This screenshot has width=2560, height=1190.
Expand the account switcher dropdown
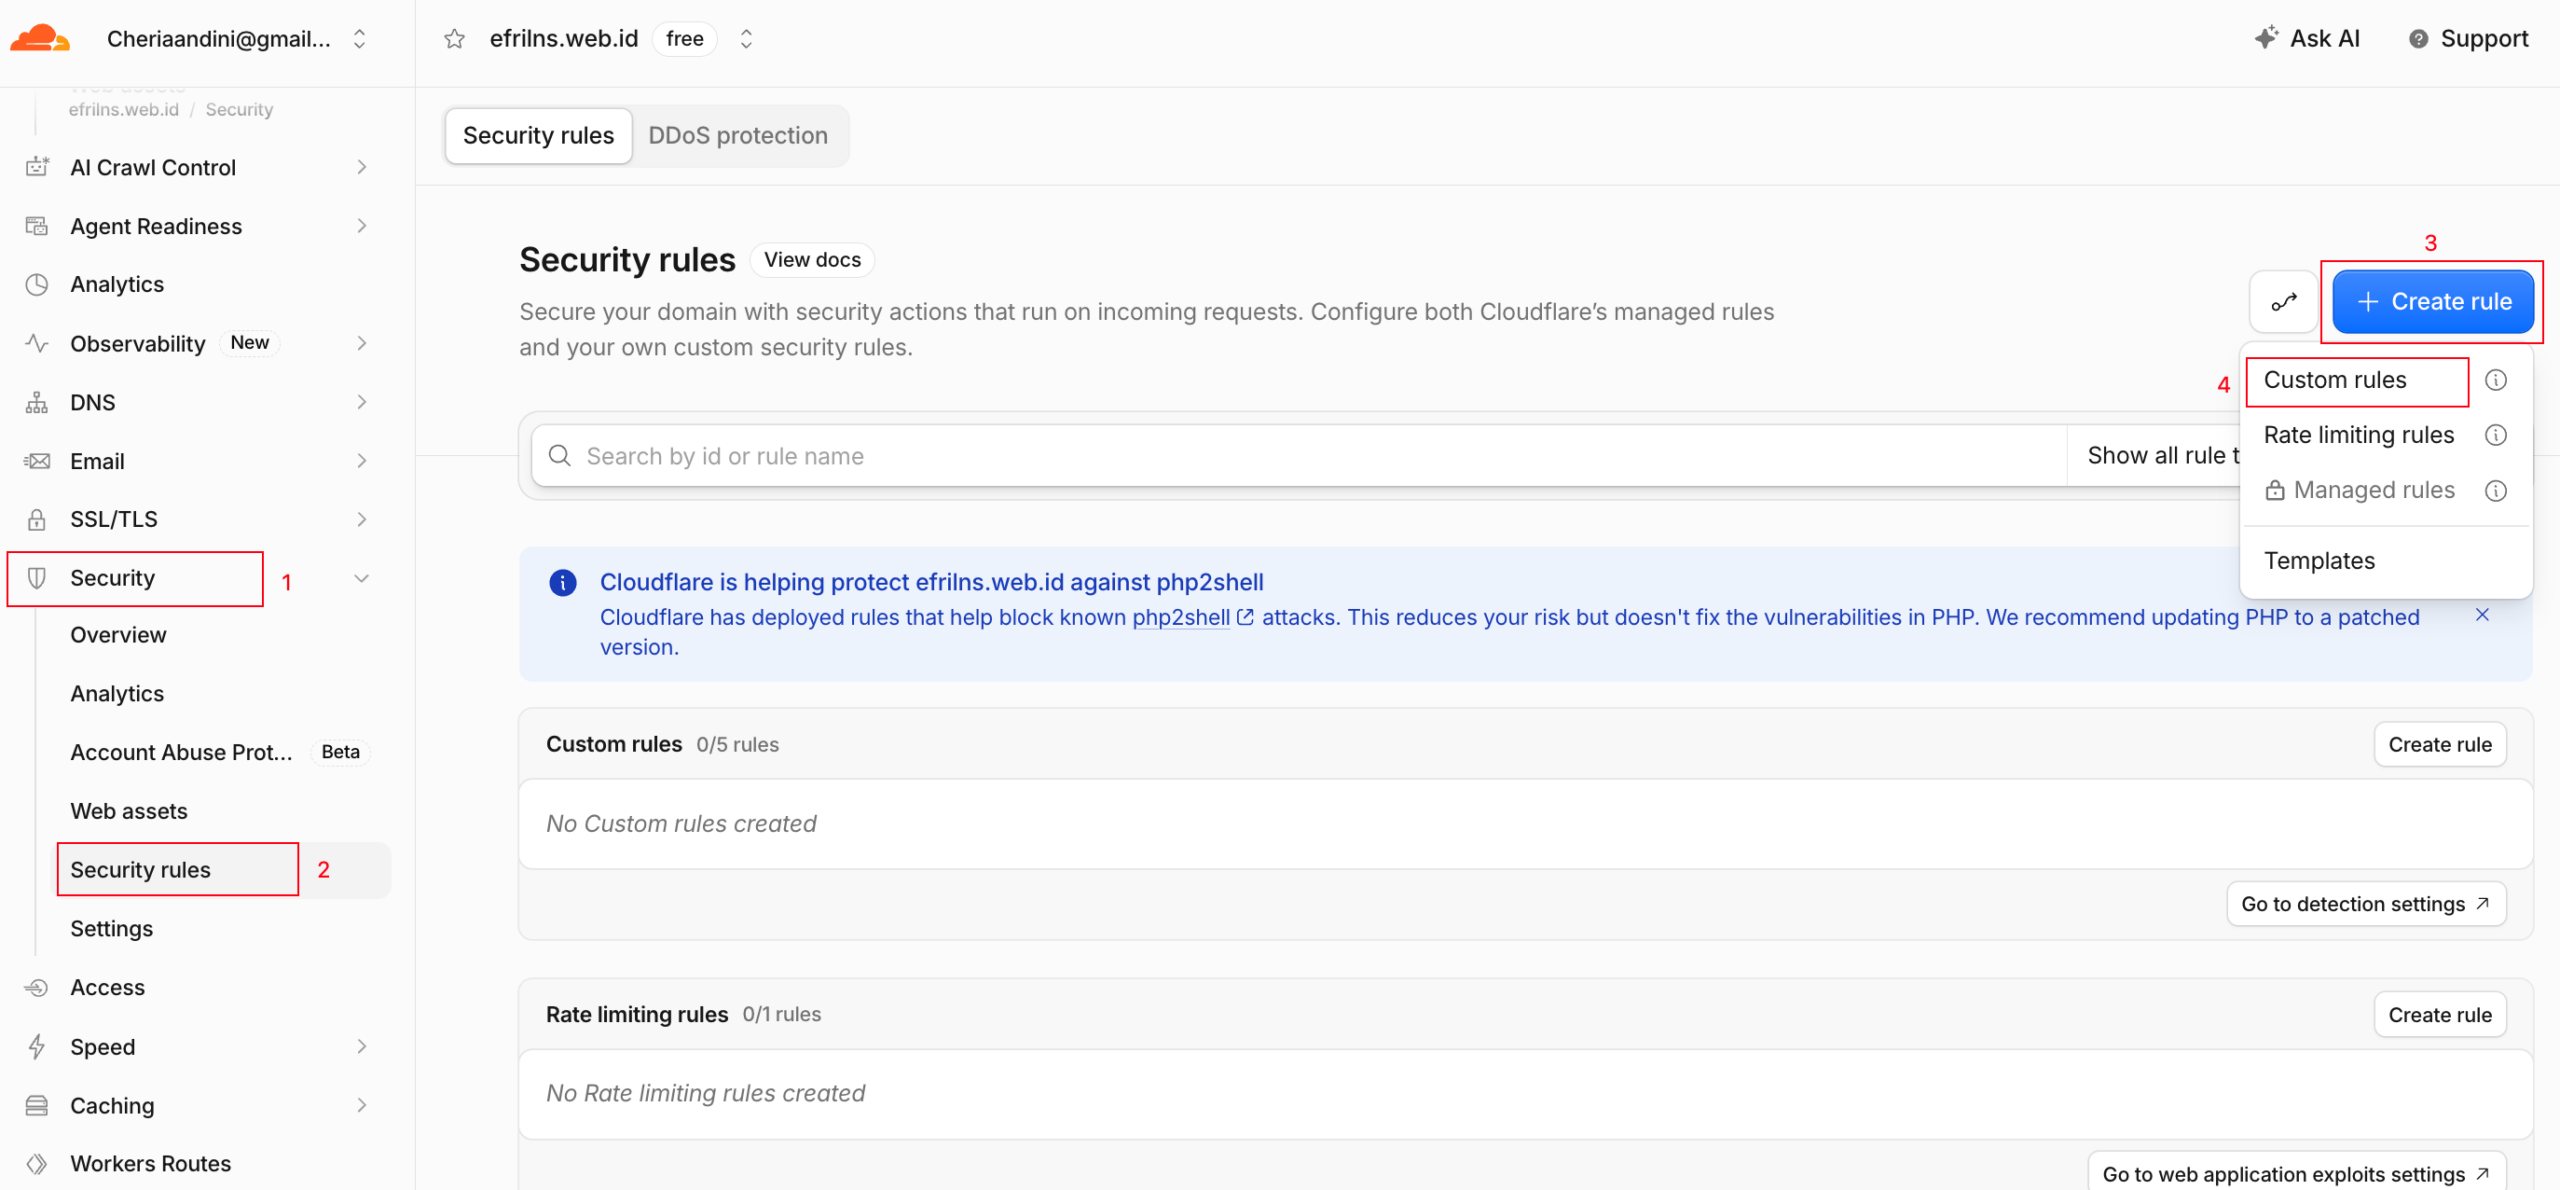click(x=359, y=39)
